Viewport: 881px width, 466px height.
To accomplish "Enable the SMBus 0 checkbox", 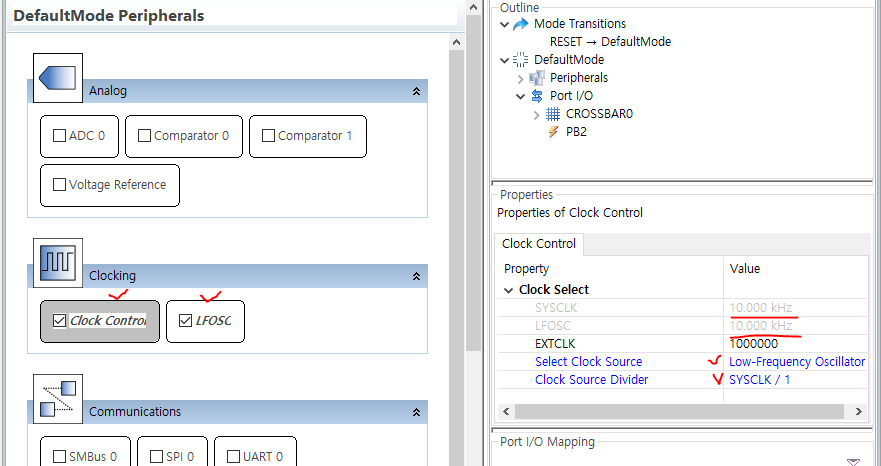I will tap(59, 456).
